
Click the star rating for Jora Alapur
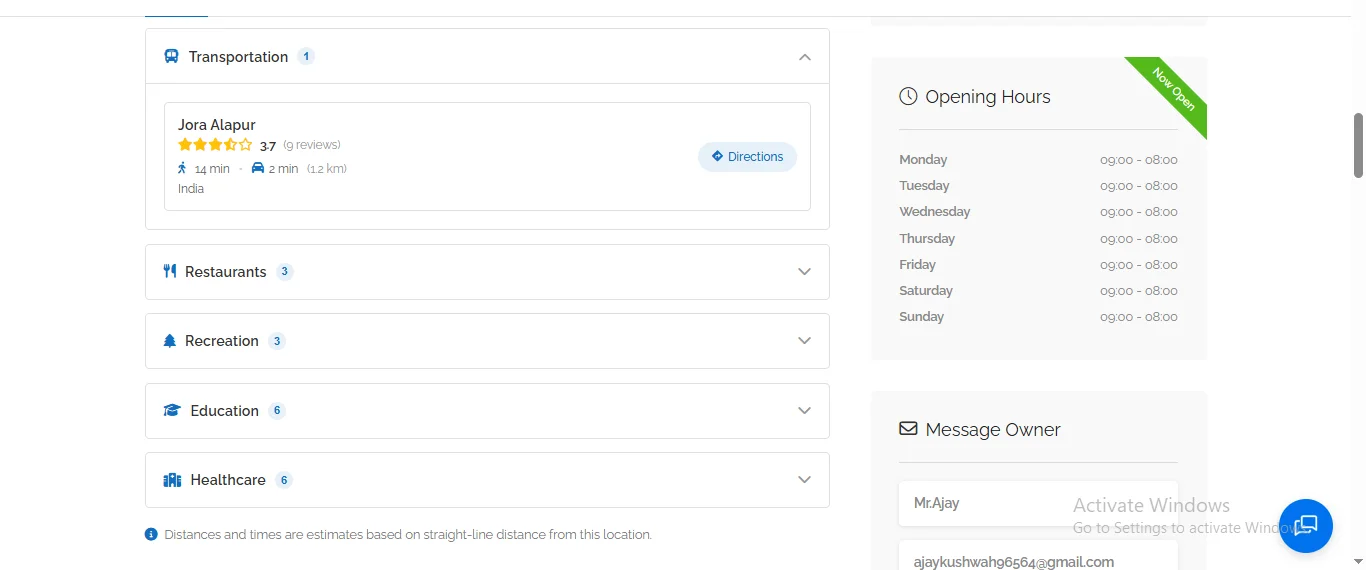[x=215, y=145]
